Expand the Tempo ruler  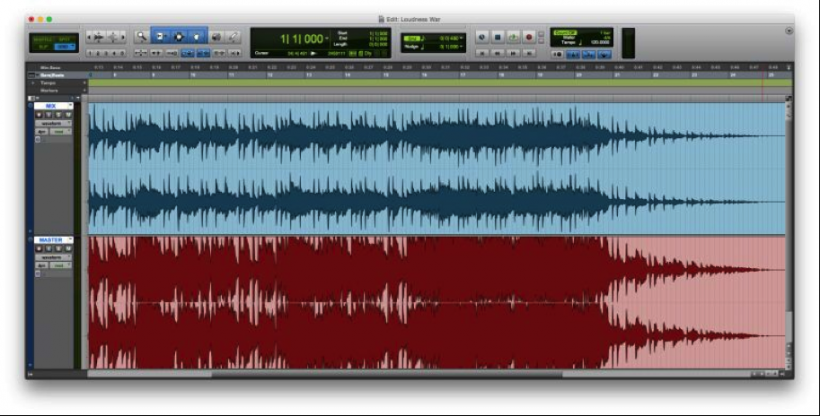[x=32, y=83]
